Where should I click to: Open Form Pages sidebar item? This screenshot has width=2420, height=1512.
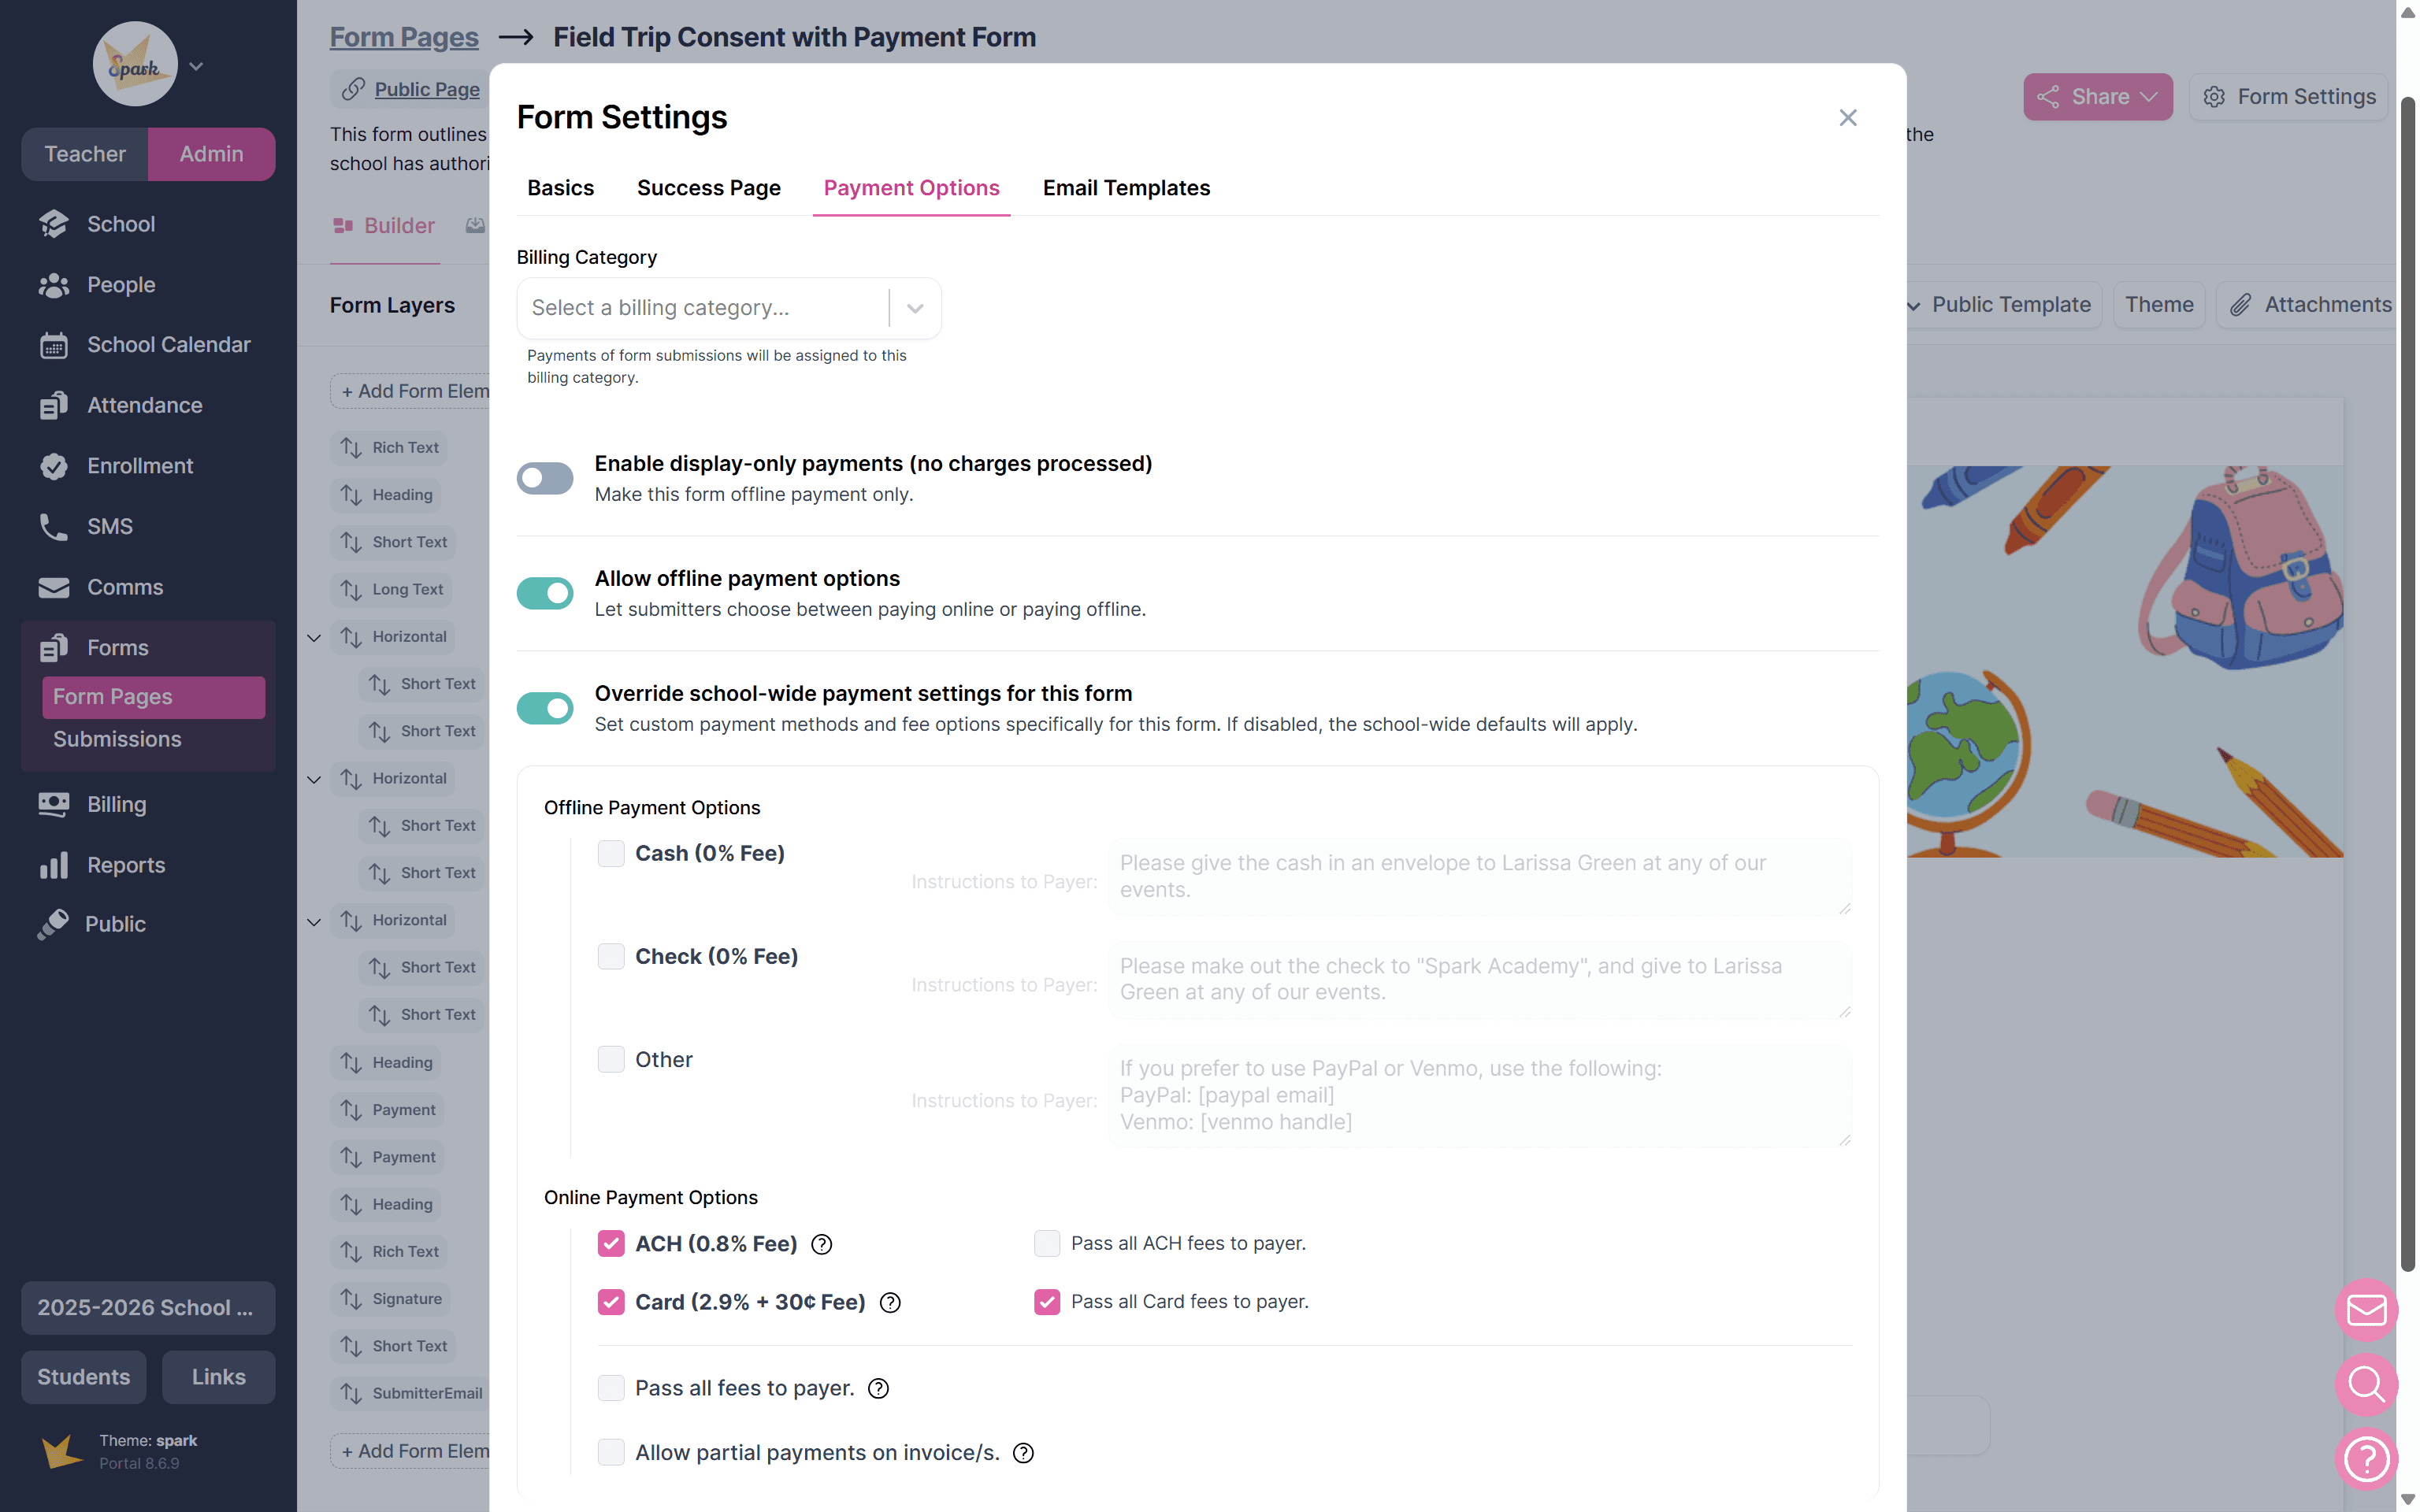[x=154, y=697]
